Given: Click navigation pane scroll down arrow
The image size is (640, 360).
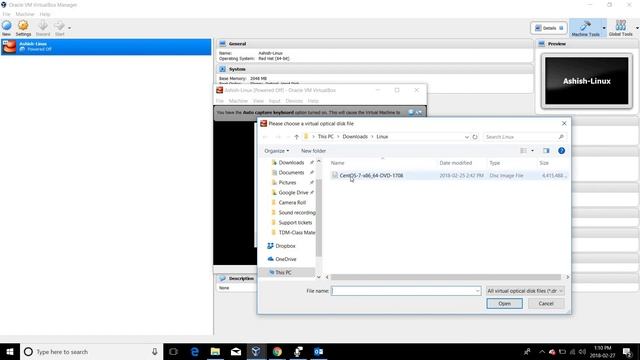Looking at the screenshot, I should [x=319, y=277].
